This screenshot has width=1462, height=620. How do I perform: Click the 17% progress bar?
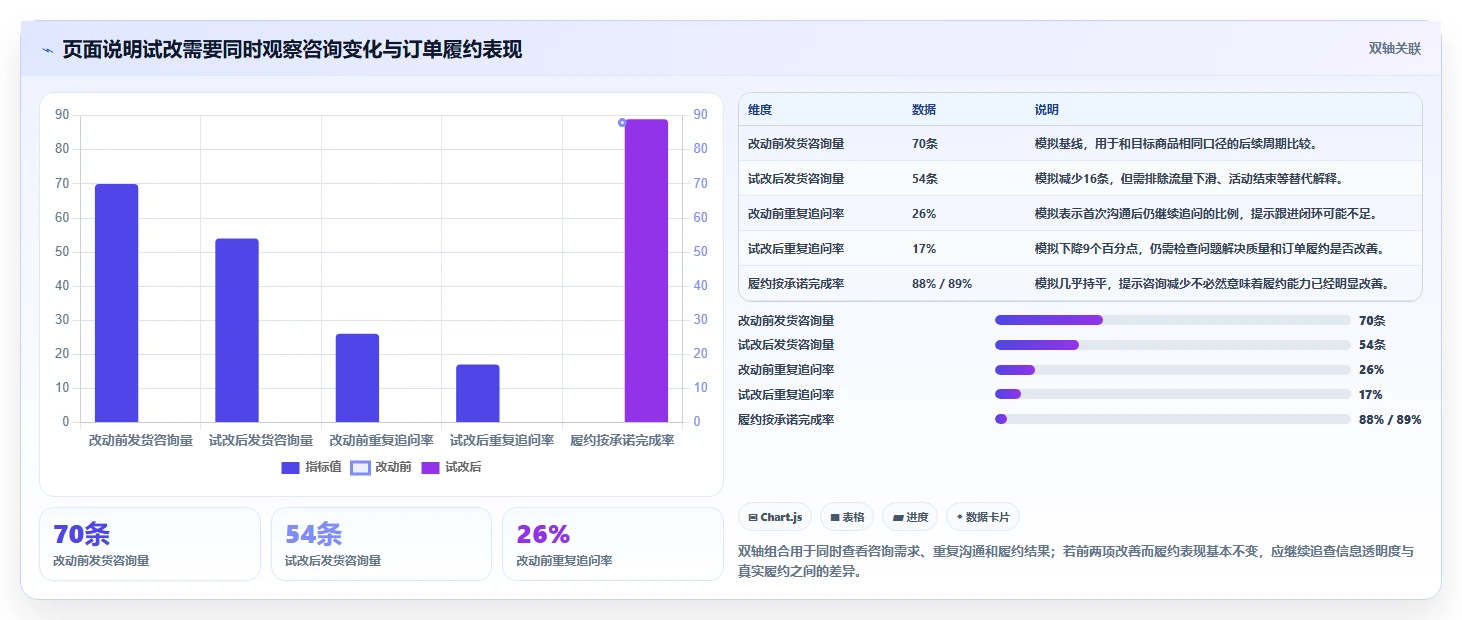1172,395
